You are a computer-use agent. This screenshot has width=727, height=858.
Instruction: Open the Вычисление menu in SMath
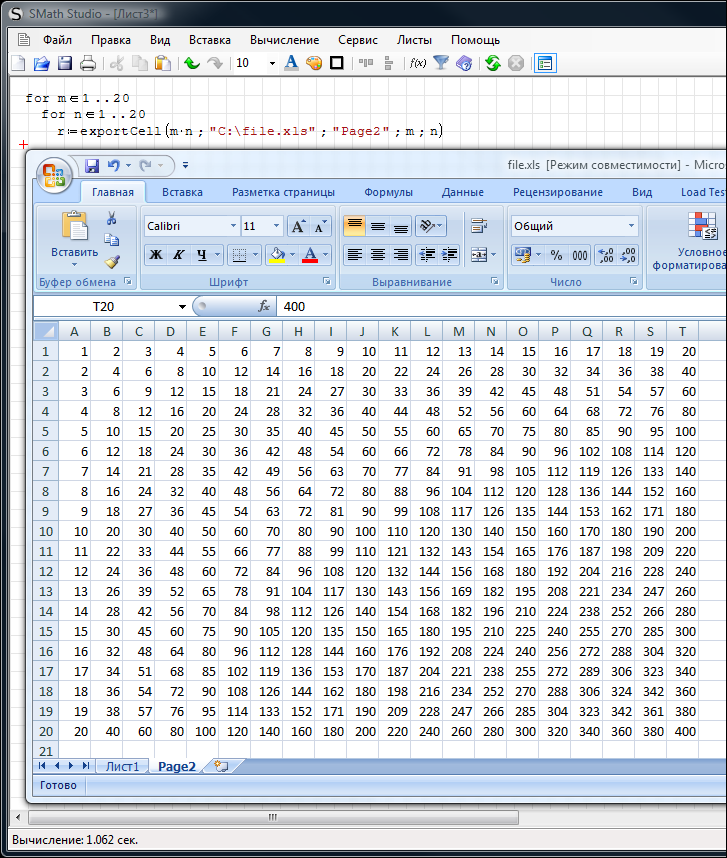click(x=284, y=40)
